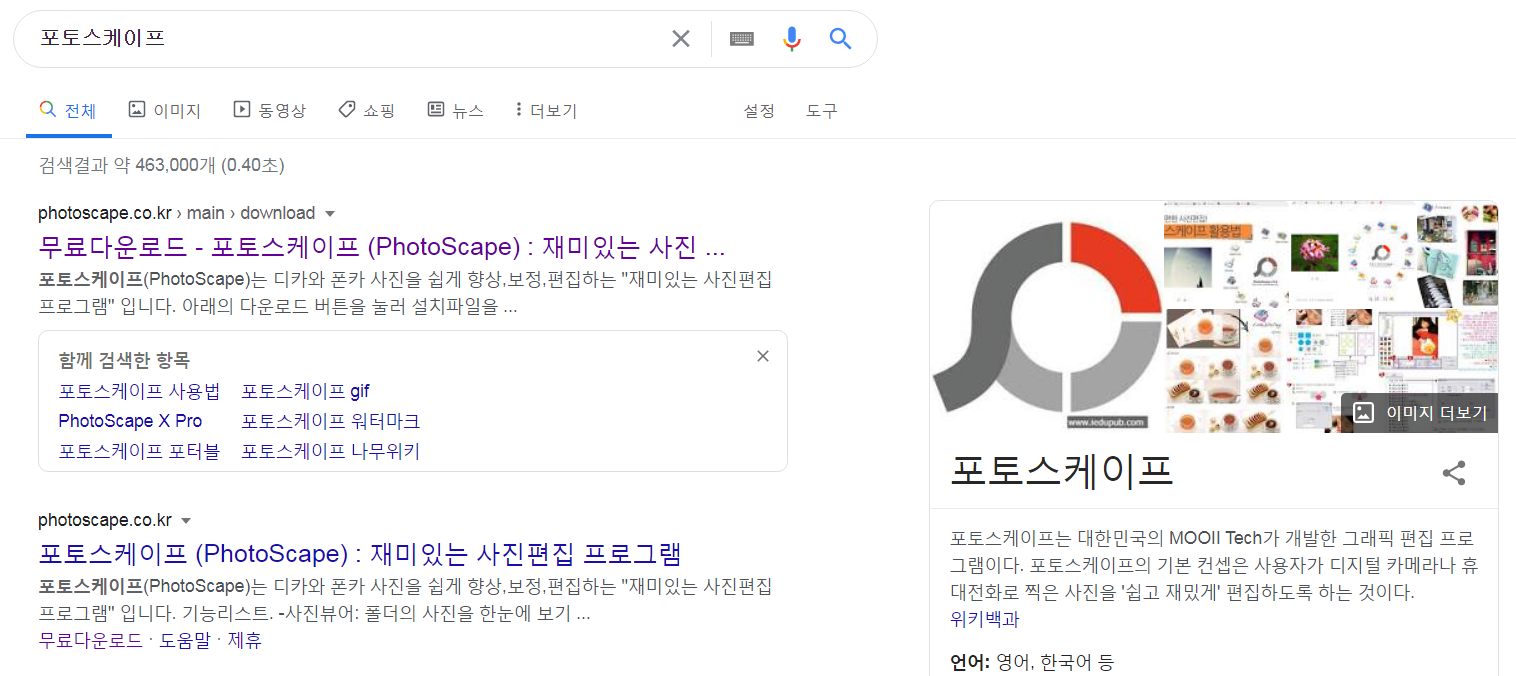Start voice search with the microphone icon
Viewport: 1516px width, 676px height.
792,39
